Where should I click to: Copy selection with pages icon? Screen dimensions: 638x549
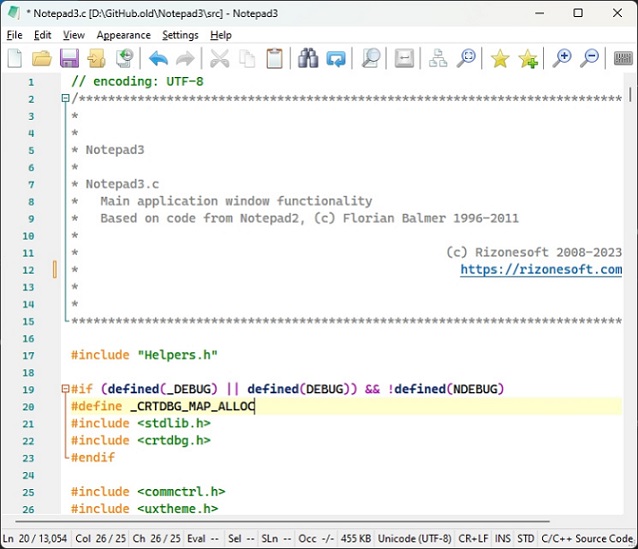[x=247, y=58]
